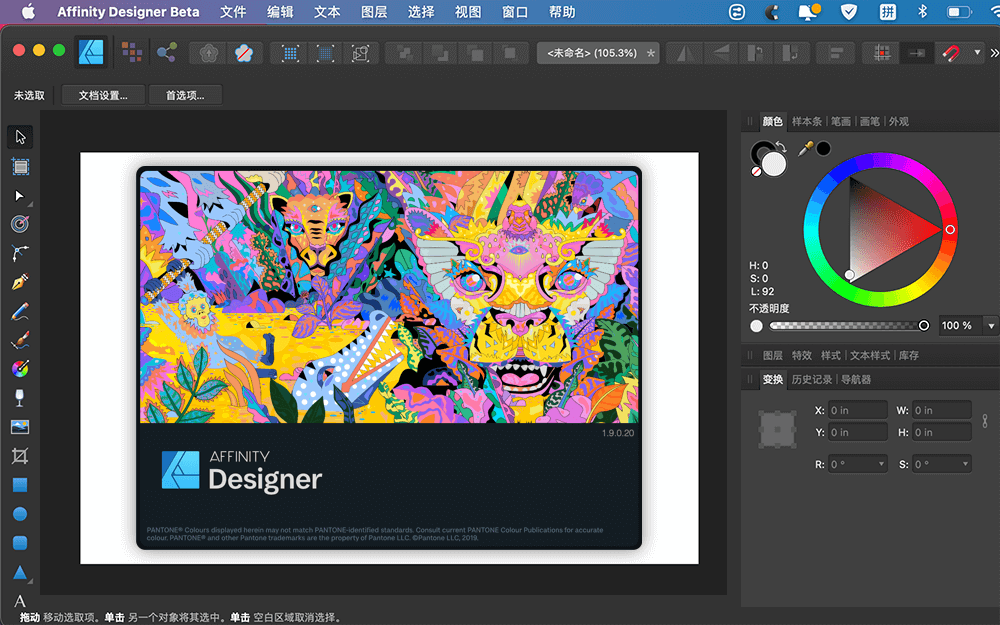Select the Place Image tool
This screenshot has height=625, width=1000.
click(x=20, y=427)
